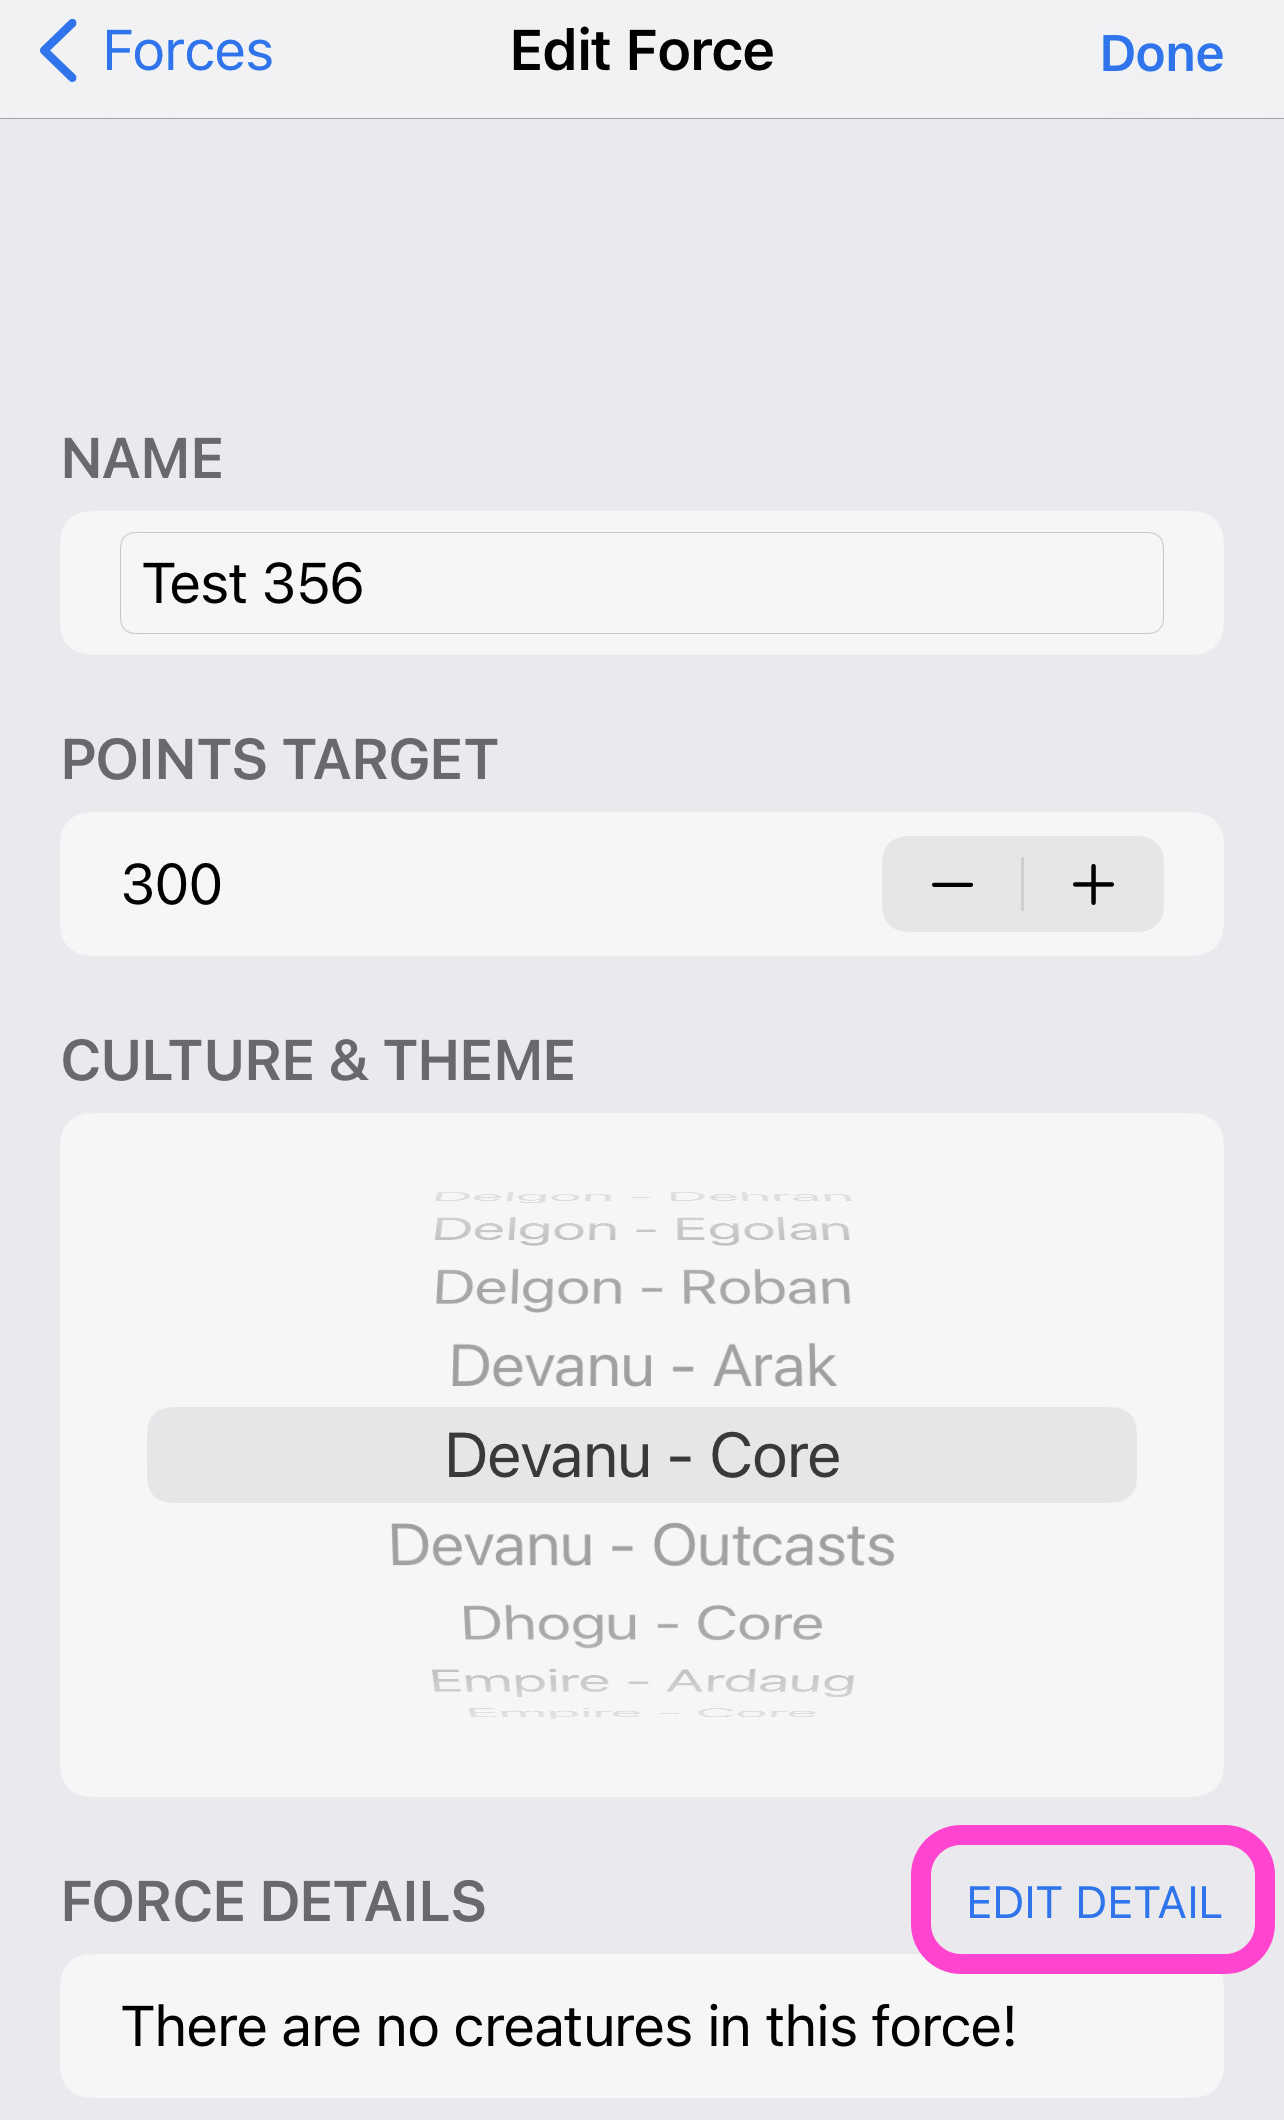Tap the selected Devanu - Core row
The image size is (1284, 2120).
click(x=642, y=1455)
